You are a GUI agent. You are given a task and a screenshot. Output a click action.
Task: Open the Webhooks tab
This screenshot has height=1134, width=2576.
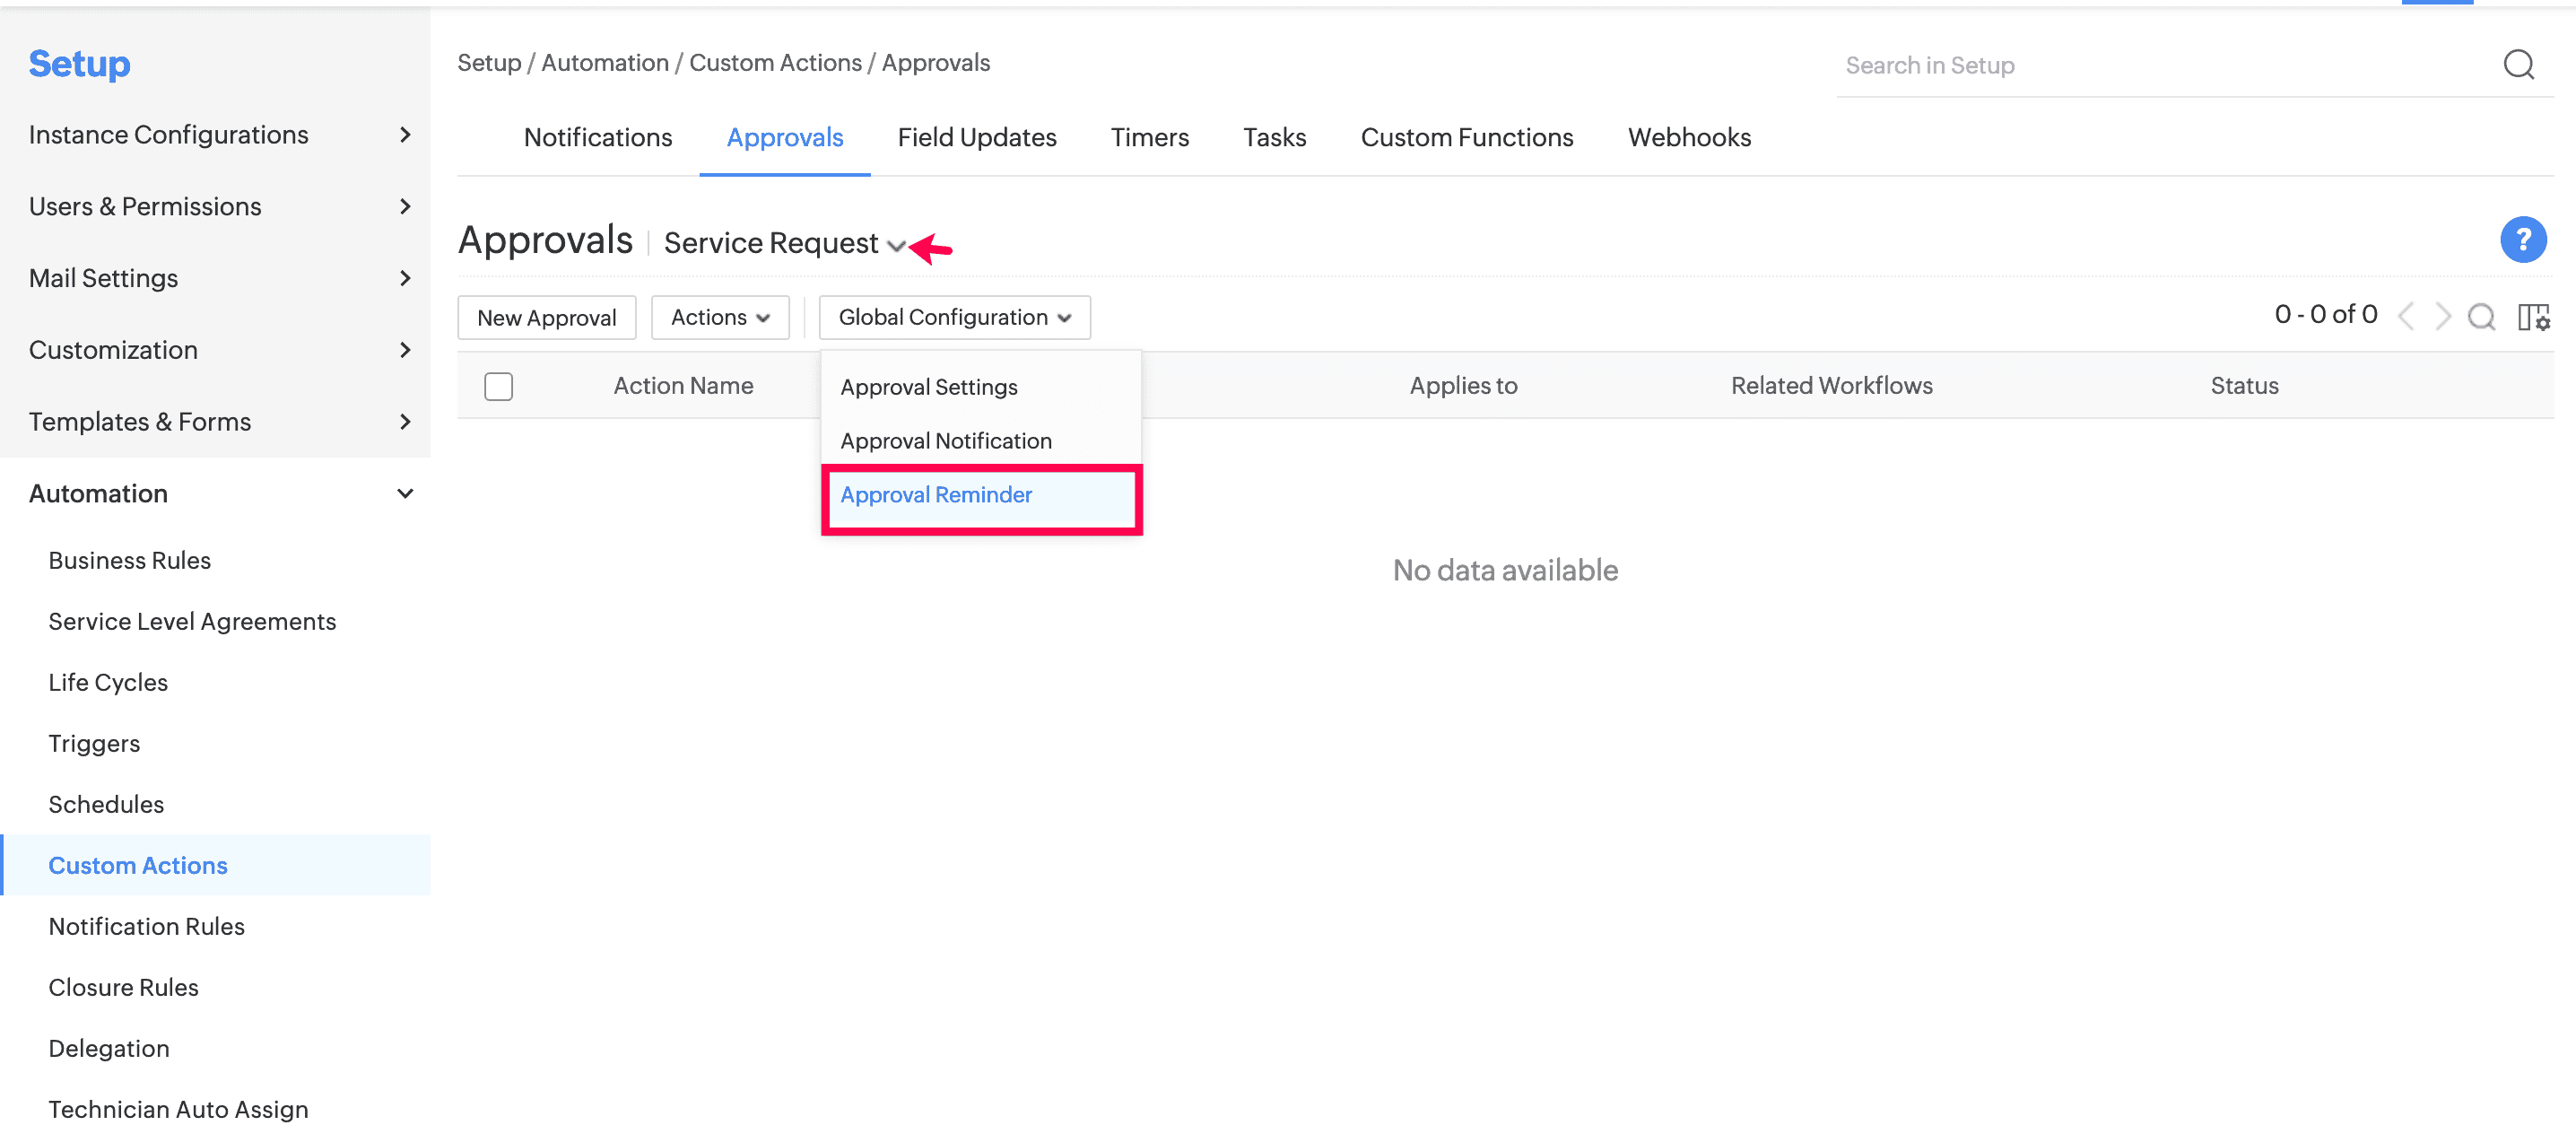tap(1689, 137)
